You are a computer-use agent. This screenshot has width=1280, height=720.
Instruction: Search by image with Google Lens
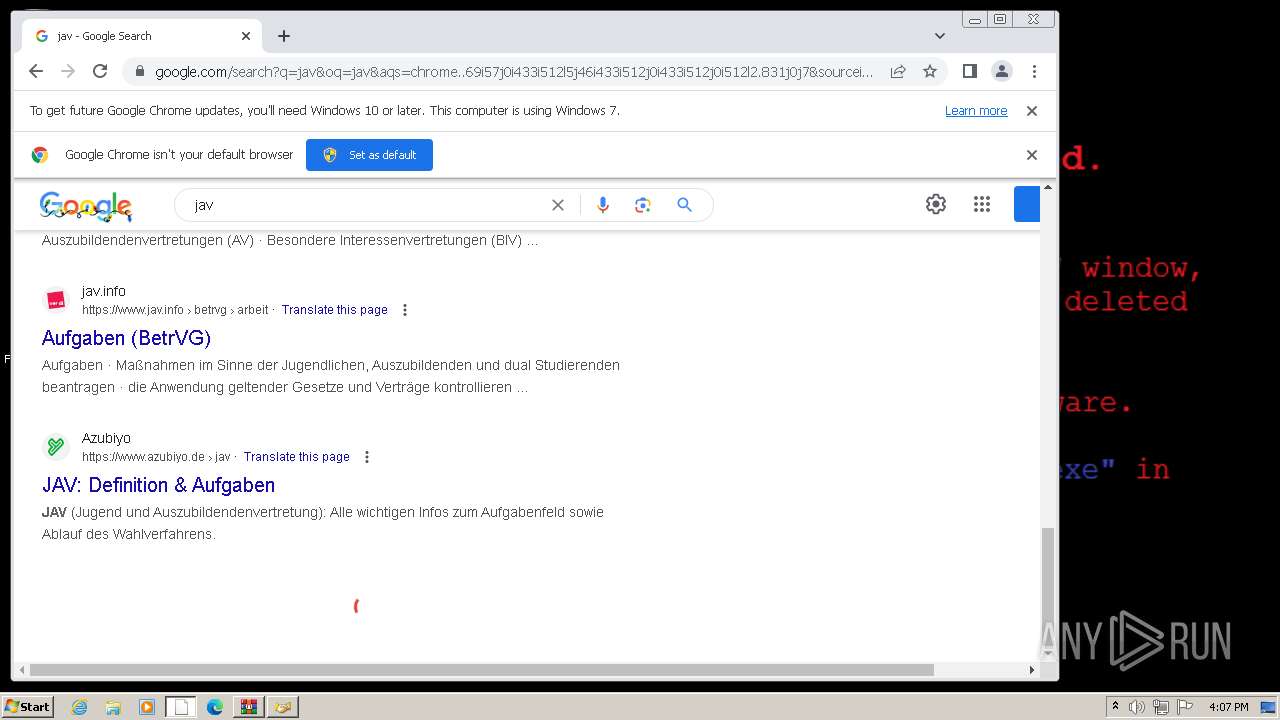(x=643, y=205)
